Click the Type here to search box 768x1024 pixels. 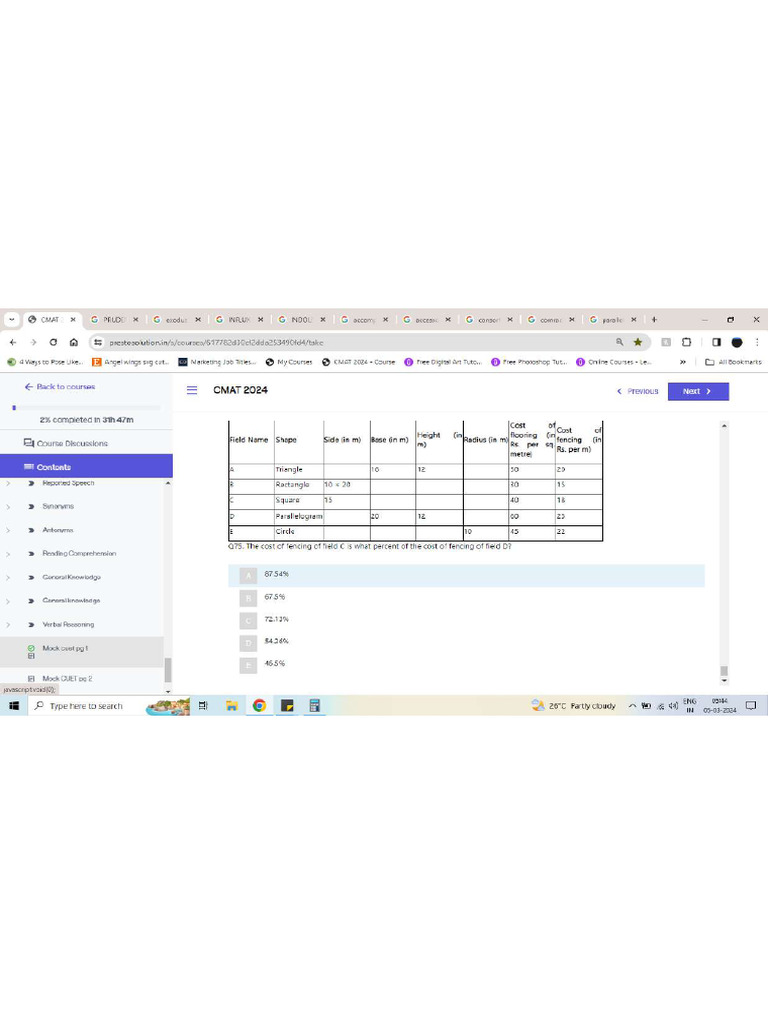point(86,706)
